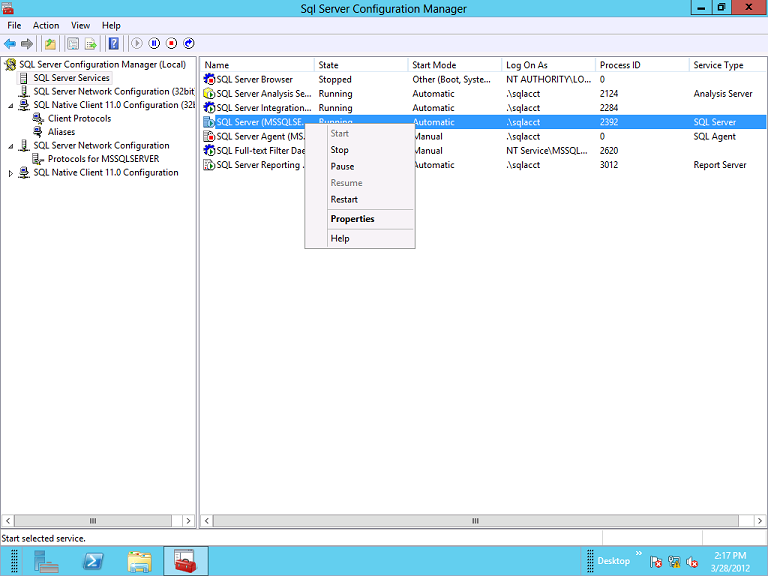Click the SQL Server Services tree icon

tap(24, 78)
